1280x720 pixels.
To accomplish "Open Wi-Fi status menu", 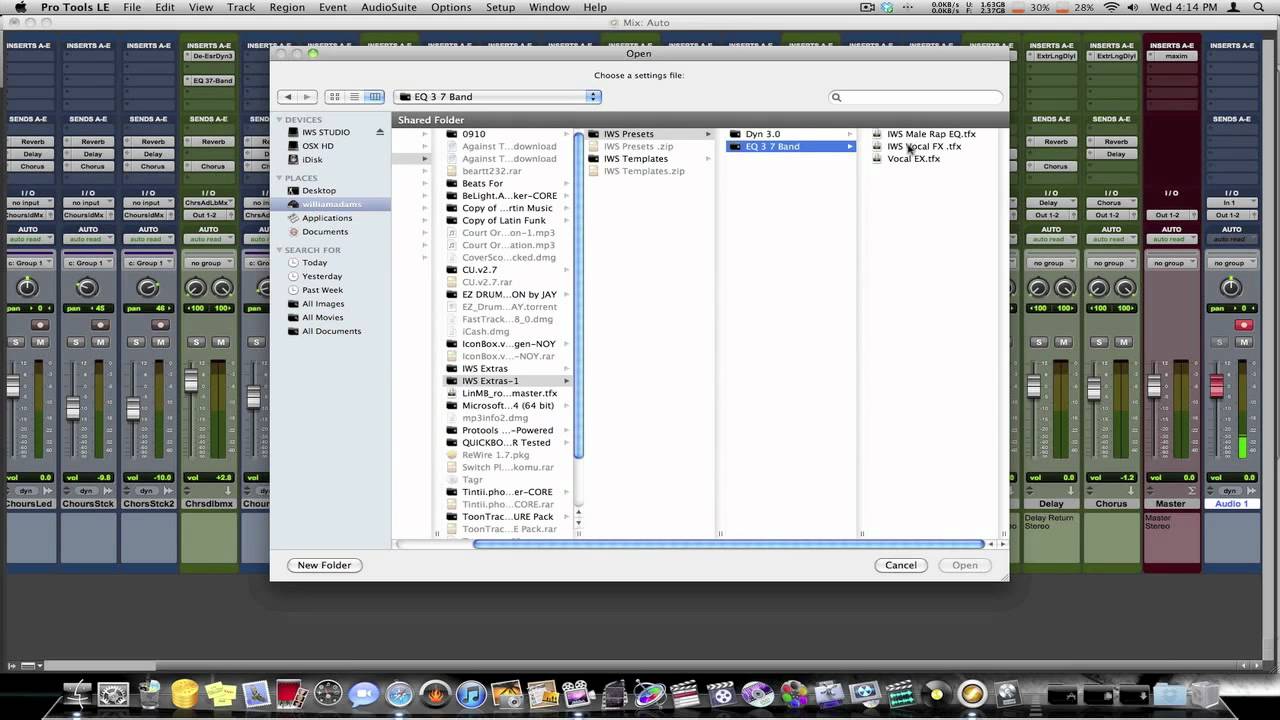I will pos(1111,7).
